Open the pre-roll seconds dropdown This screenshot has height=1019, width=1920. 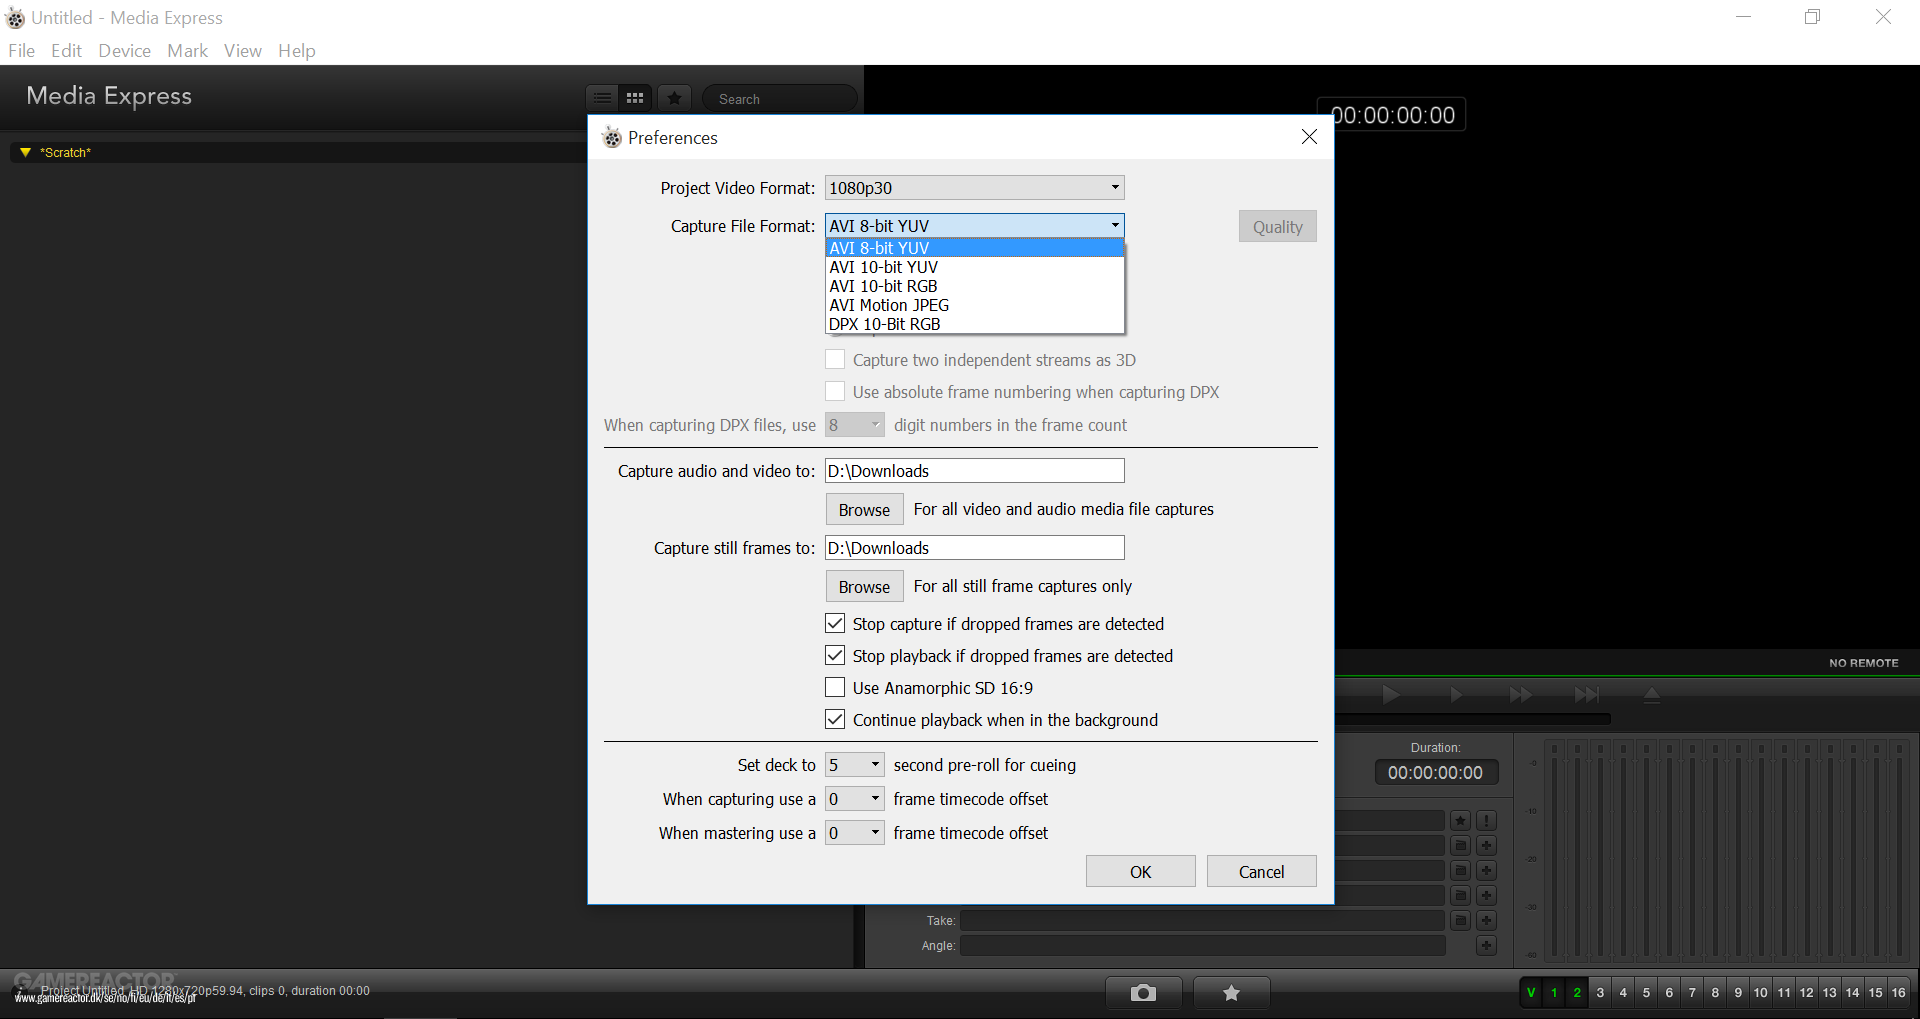(x=855, y=765)
